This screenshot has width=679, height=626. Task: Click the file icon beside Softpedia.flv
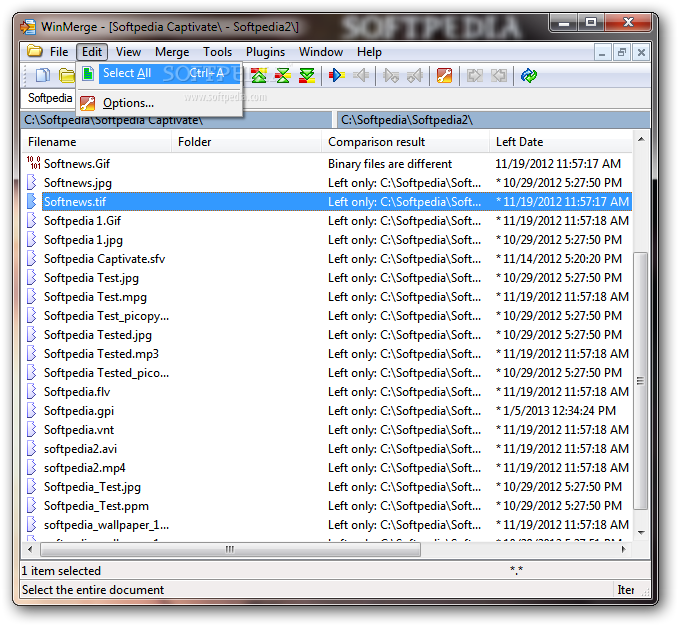[x=32, y=391]
